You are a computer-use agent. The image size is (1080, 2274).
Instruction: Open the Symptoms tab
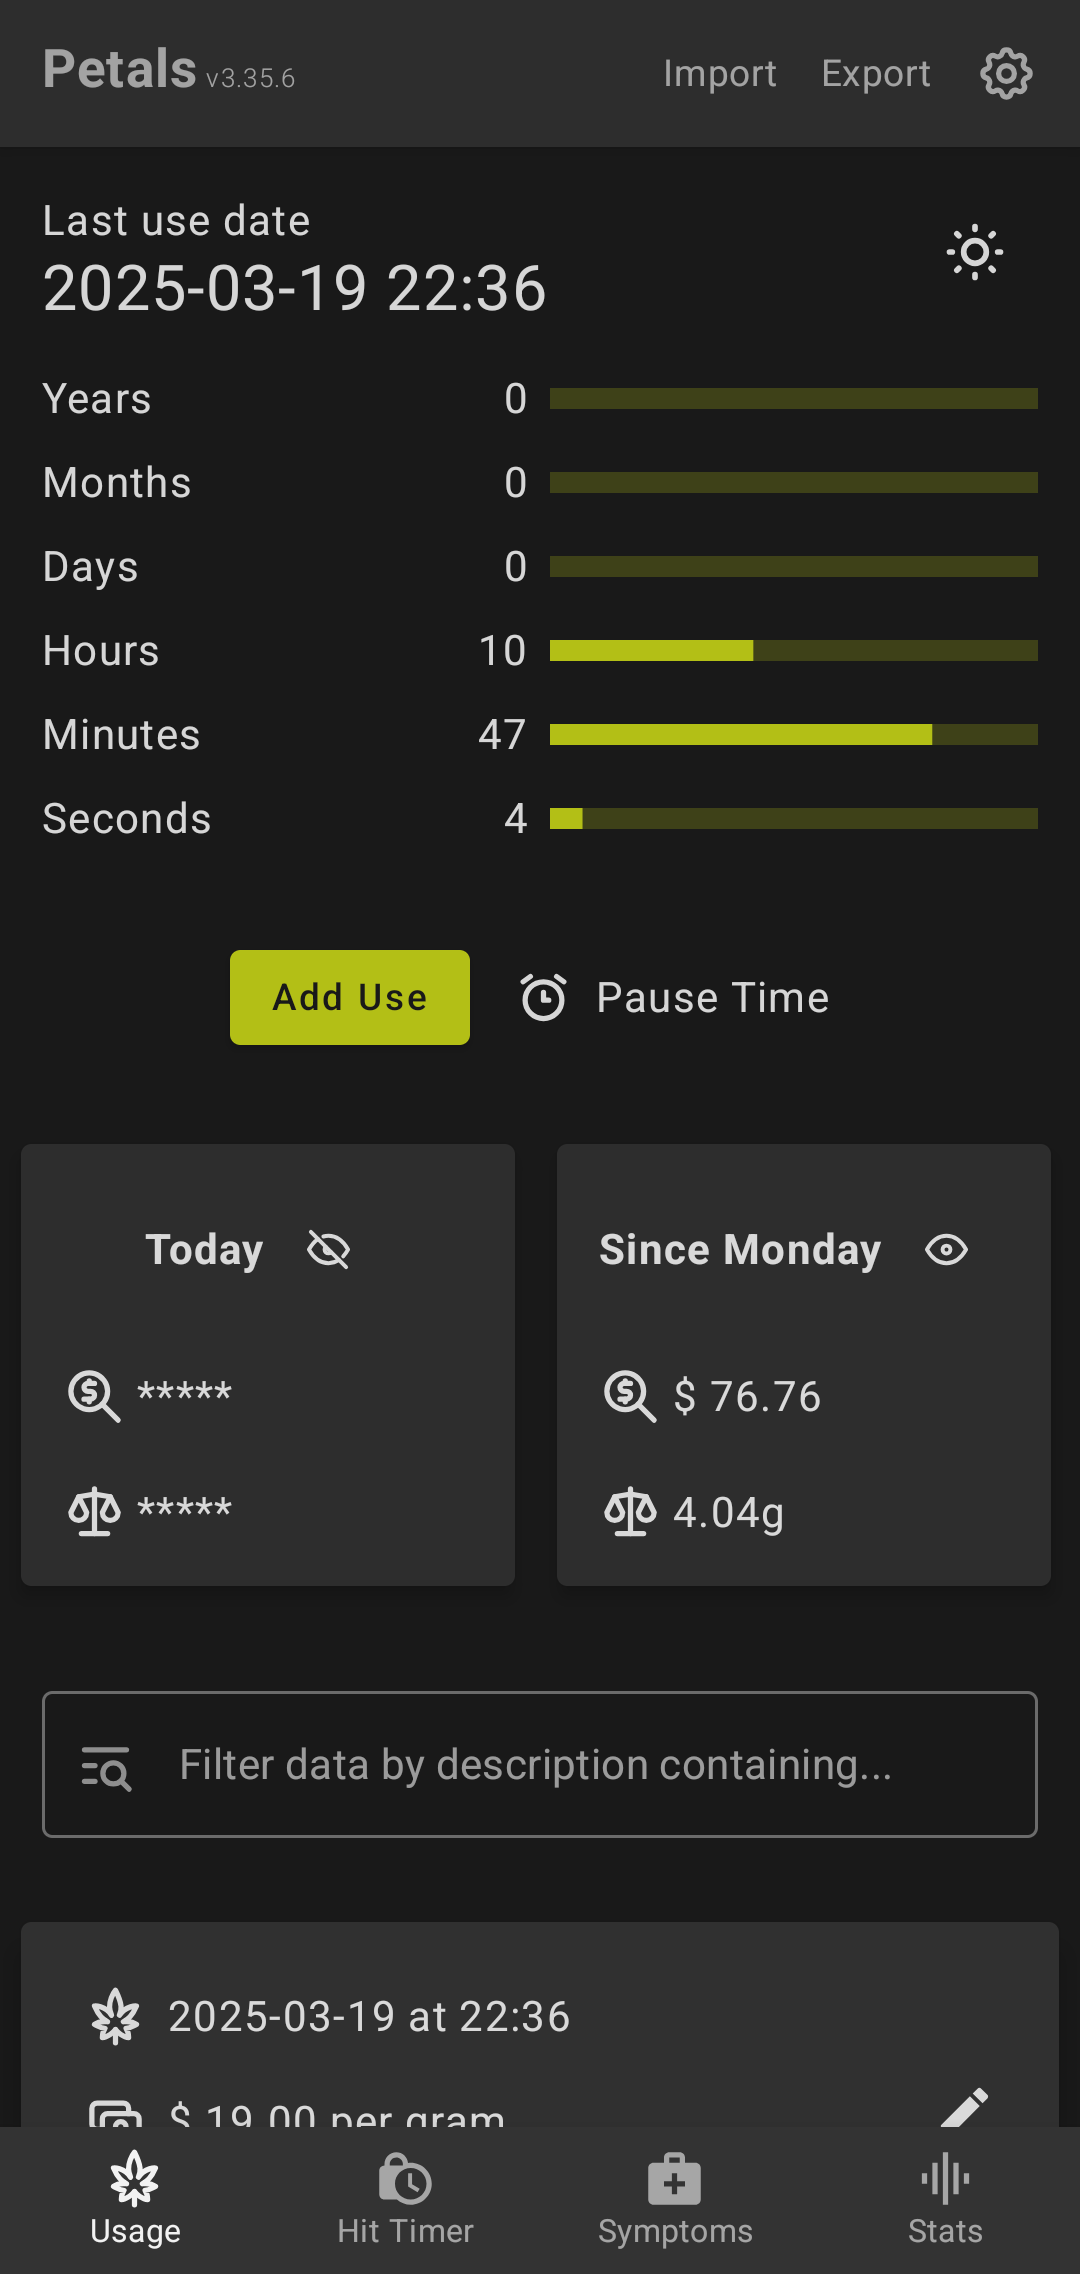tap(675, 2200)
